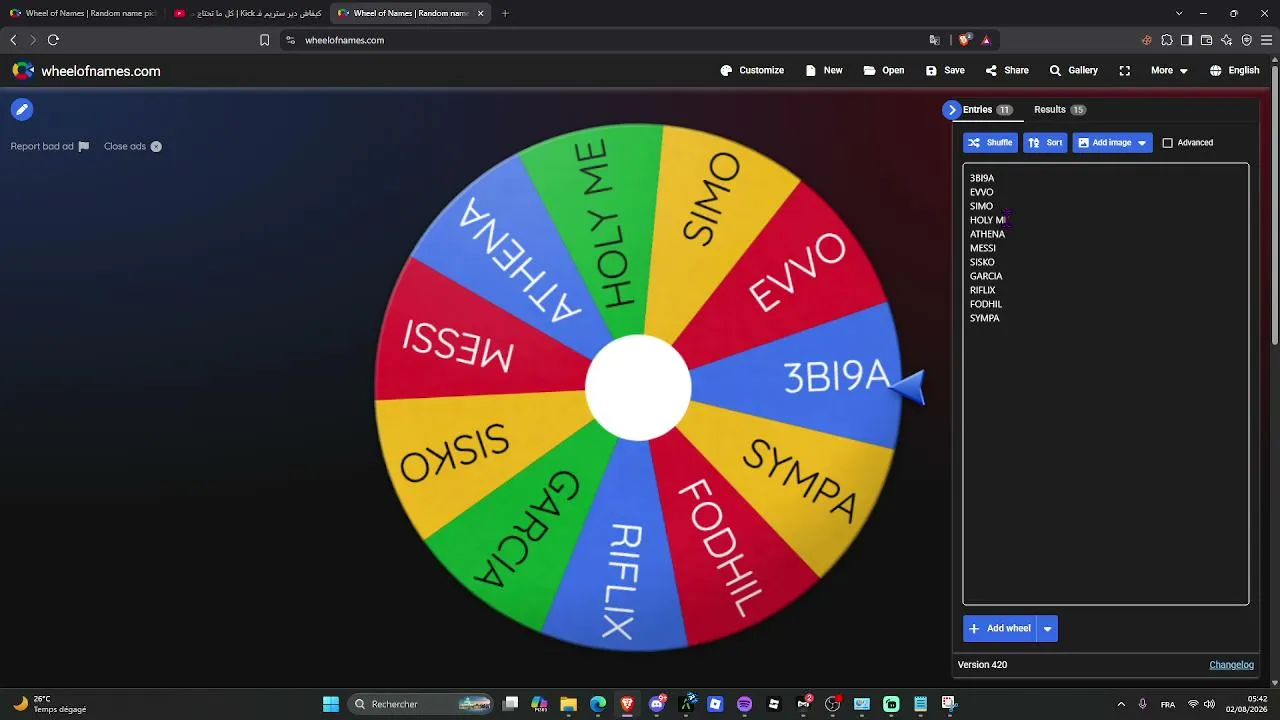1280x720 pixels.
Task: Click the wheel's white center to spin
Action: click(638, 388)
